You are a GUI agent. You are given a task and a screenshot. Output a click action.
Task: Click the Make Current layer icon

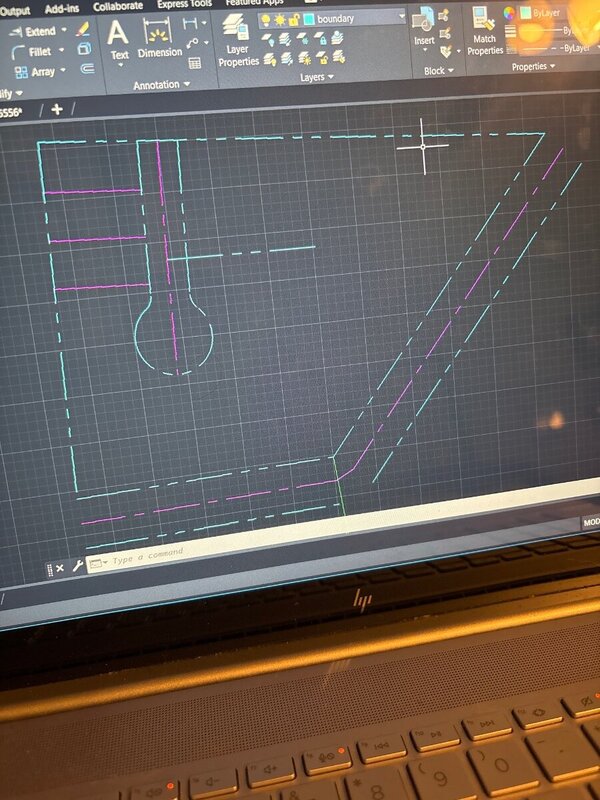tap(337, 38)
